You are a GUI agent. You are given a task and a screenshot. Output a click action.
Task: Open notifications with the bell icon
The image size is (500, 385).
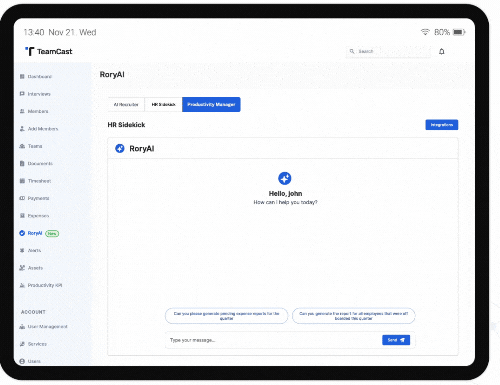click(442, 51)
